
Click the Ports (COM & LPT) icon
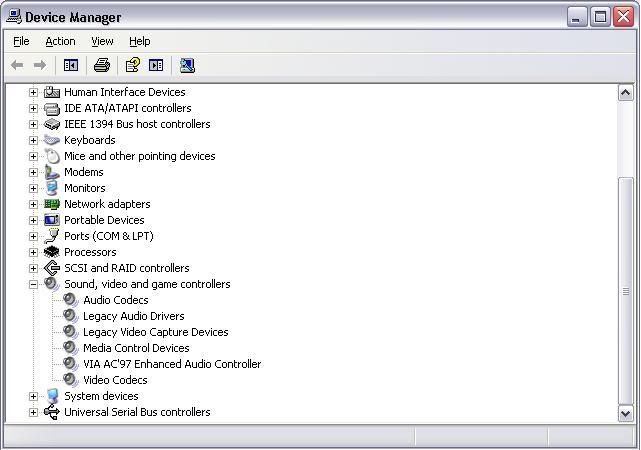(52, 236)
